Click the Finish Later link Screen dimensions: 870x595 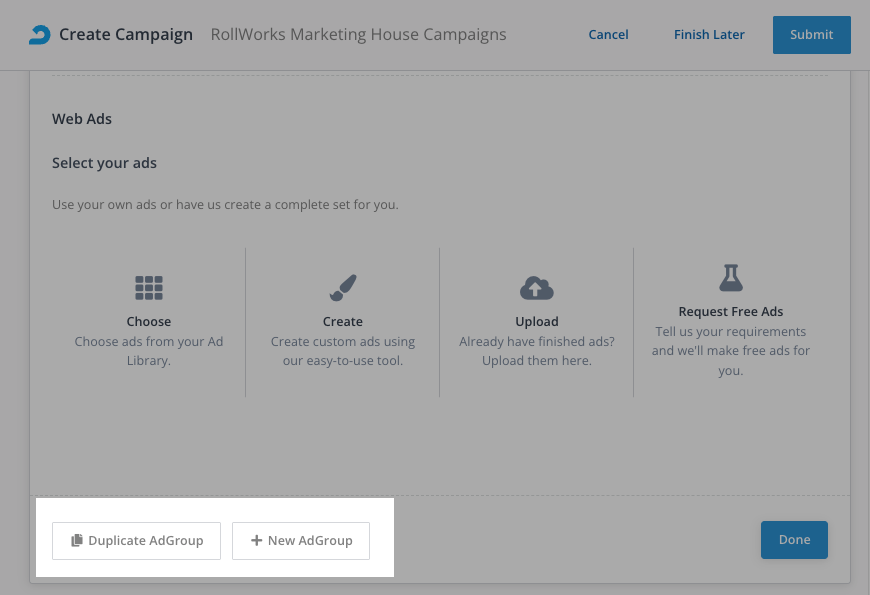pos(709,35)
